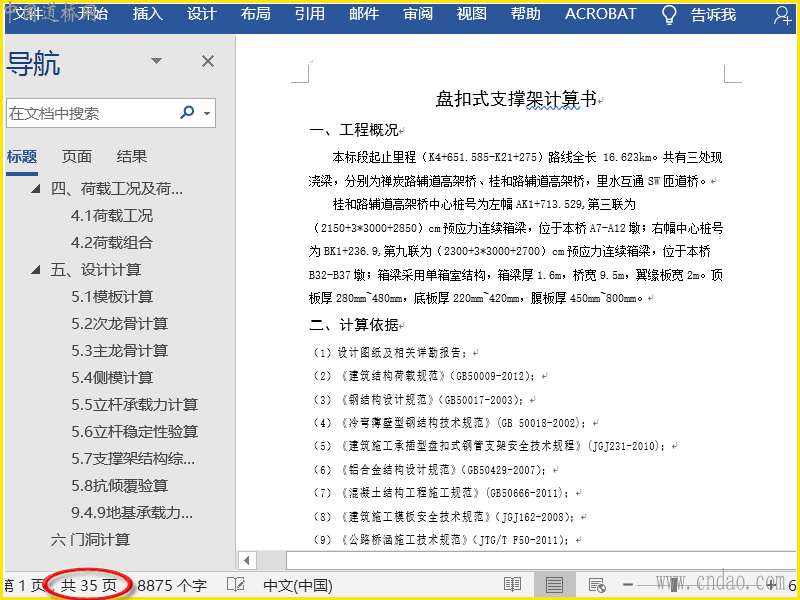Collapse the 五、设计计算 heading
800x600 pixels.
point(35,270)
